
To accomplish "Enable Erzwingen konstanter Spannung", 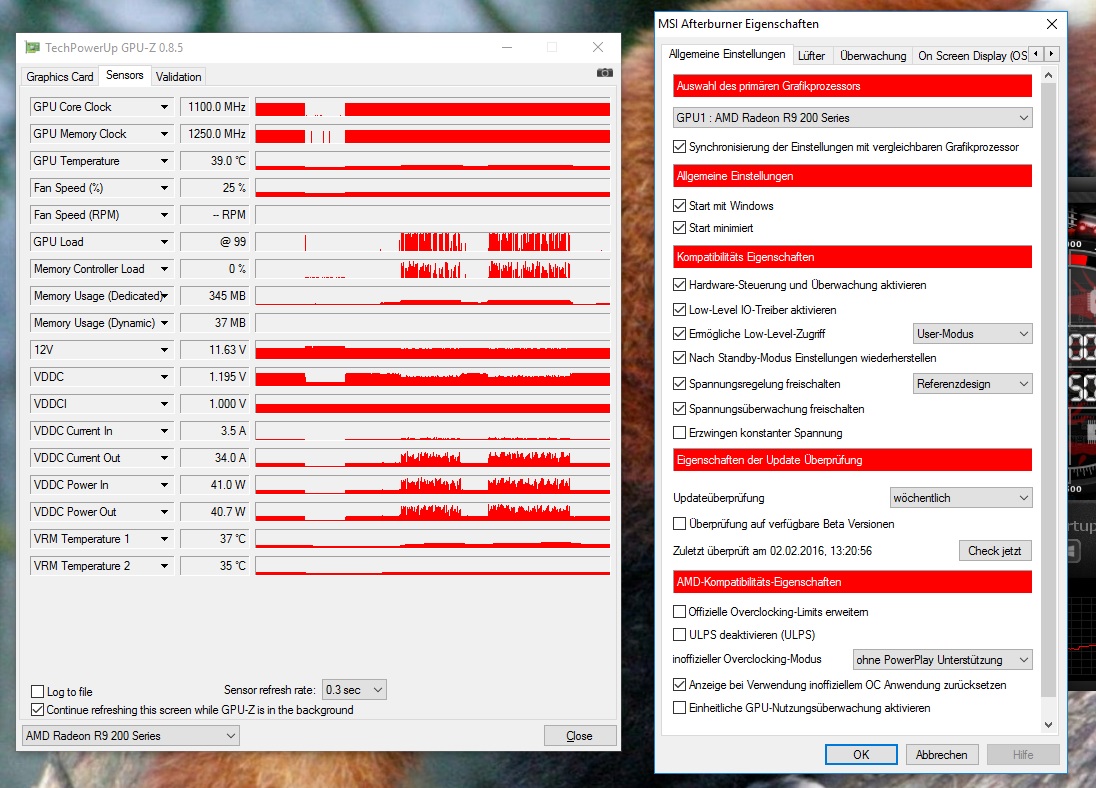I will [679, 433].
